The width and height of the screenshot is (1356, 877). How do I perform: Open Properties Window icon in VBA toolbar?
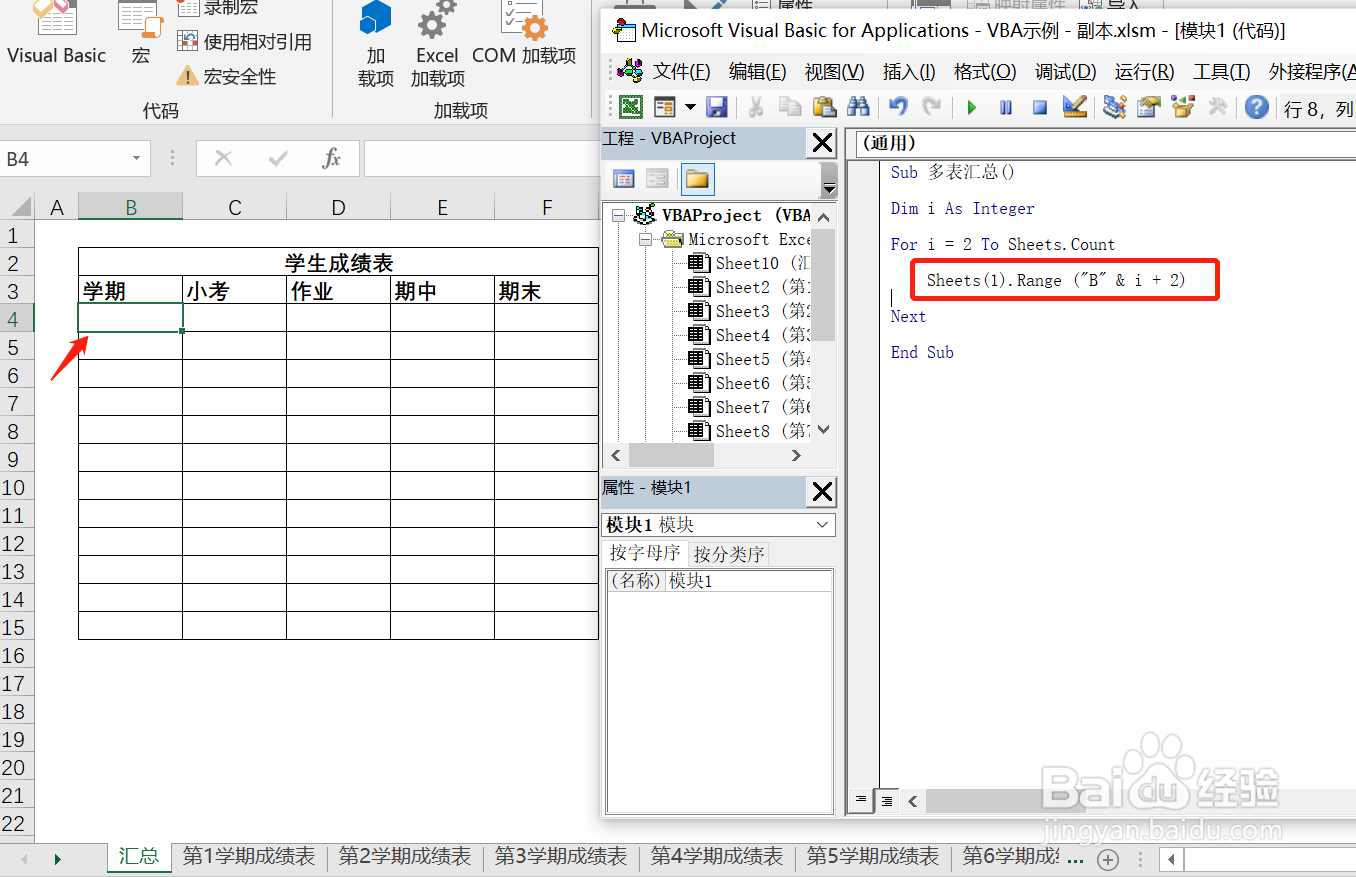pyautogui.click(x=1148, y=107)
